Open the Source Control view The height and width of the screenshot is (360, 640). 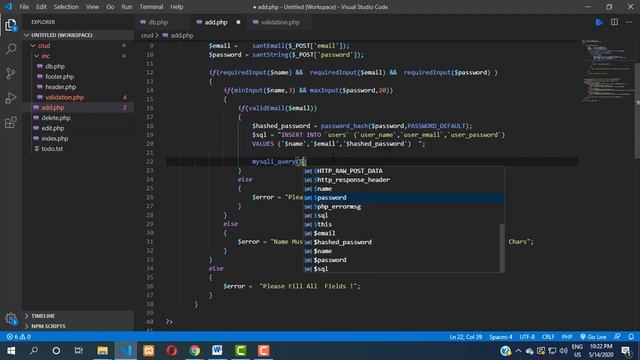pyautogui.click(x=11, y=73)
